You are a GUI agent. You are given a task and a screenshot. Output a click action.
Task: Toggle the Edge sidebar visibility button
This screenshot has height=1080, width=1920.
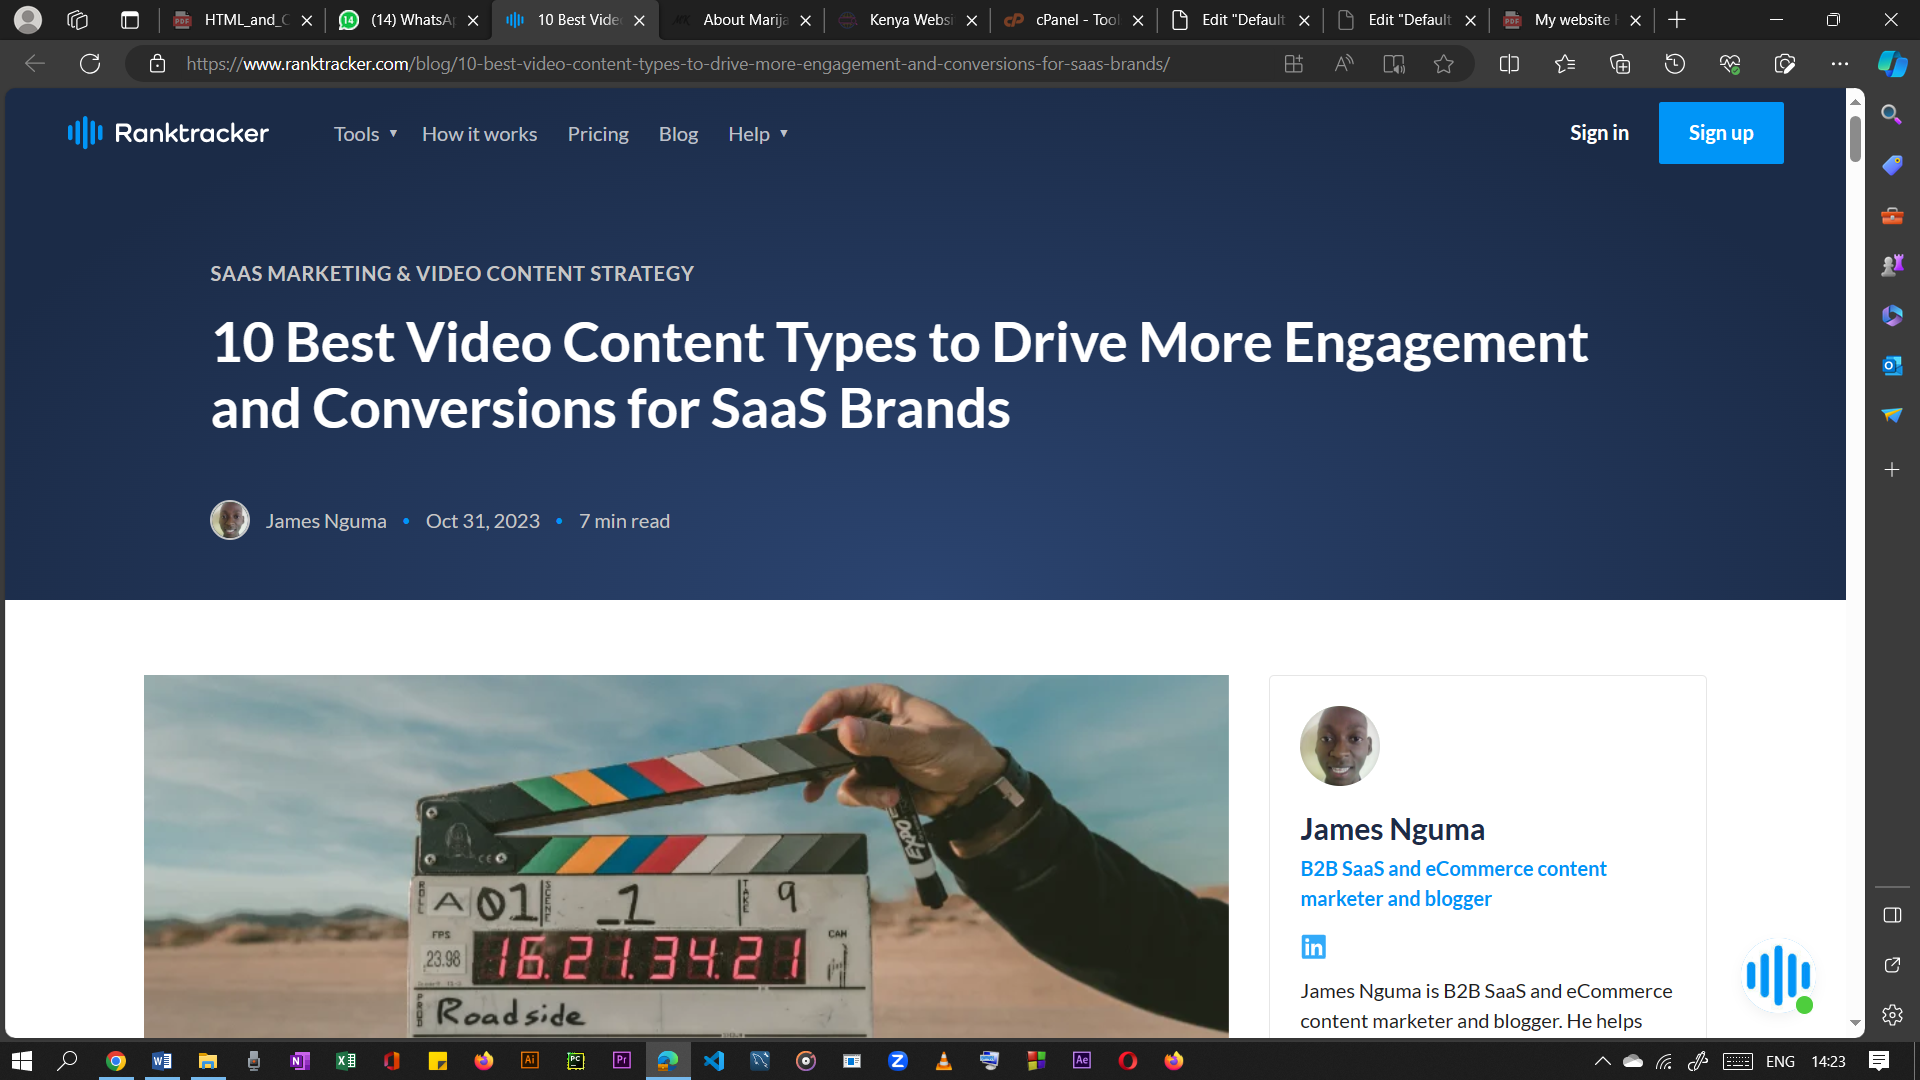pos(1891,915)
